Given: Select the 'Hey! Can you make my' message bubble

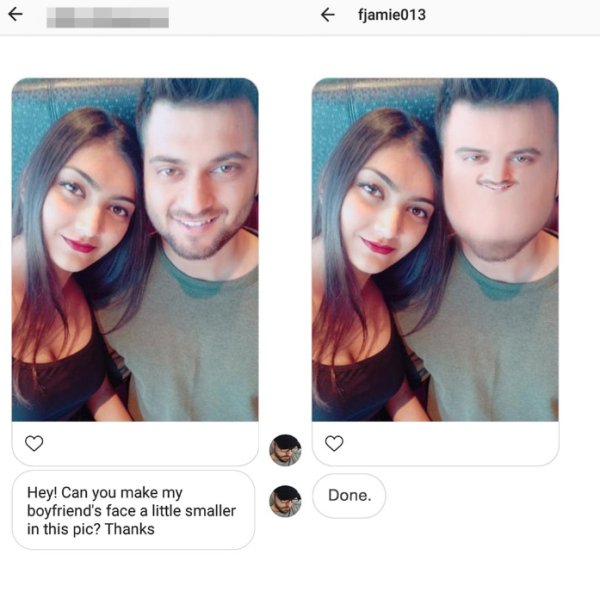Looking at the screenshot, I should pos(134,510).
